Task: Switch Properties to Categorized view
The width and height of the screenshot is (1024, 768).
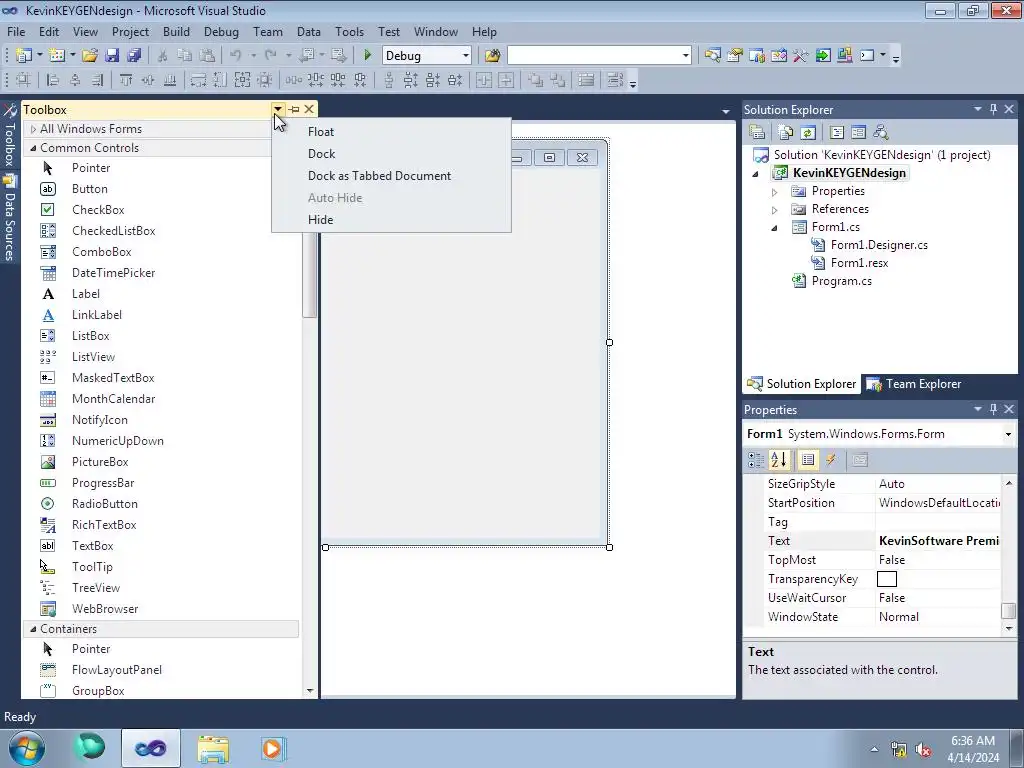Action: (x=756, y=460)
